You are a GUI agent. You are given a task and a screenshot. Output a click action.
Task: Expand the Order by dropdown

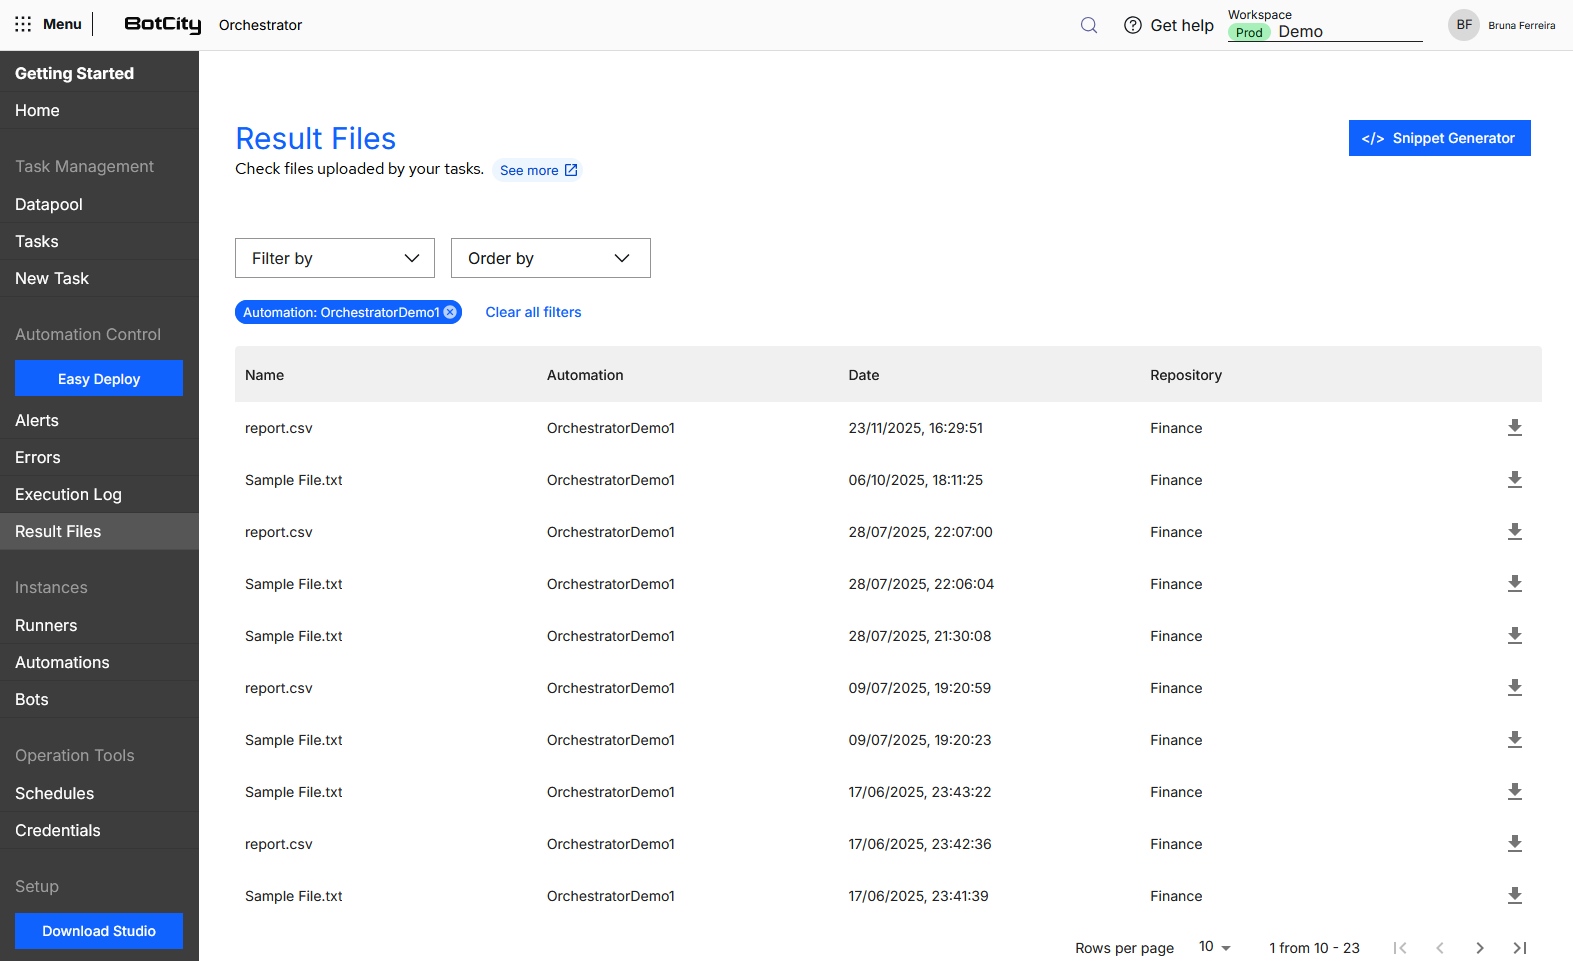click(550, 258)
